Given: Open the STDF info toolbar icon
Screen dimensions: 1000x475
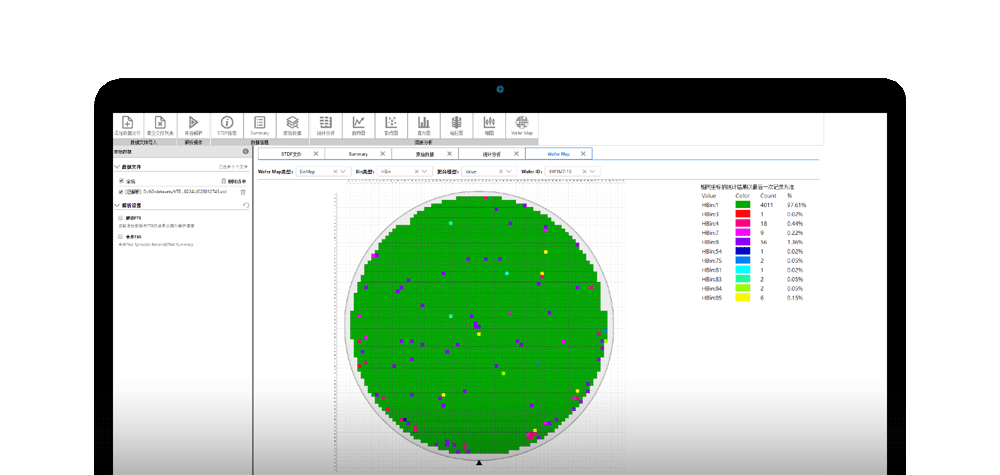Looking at the screenshot, I should point(226,122).
